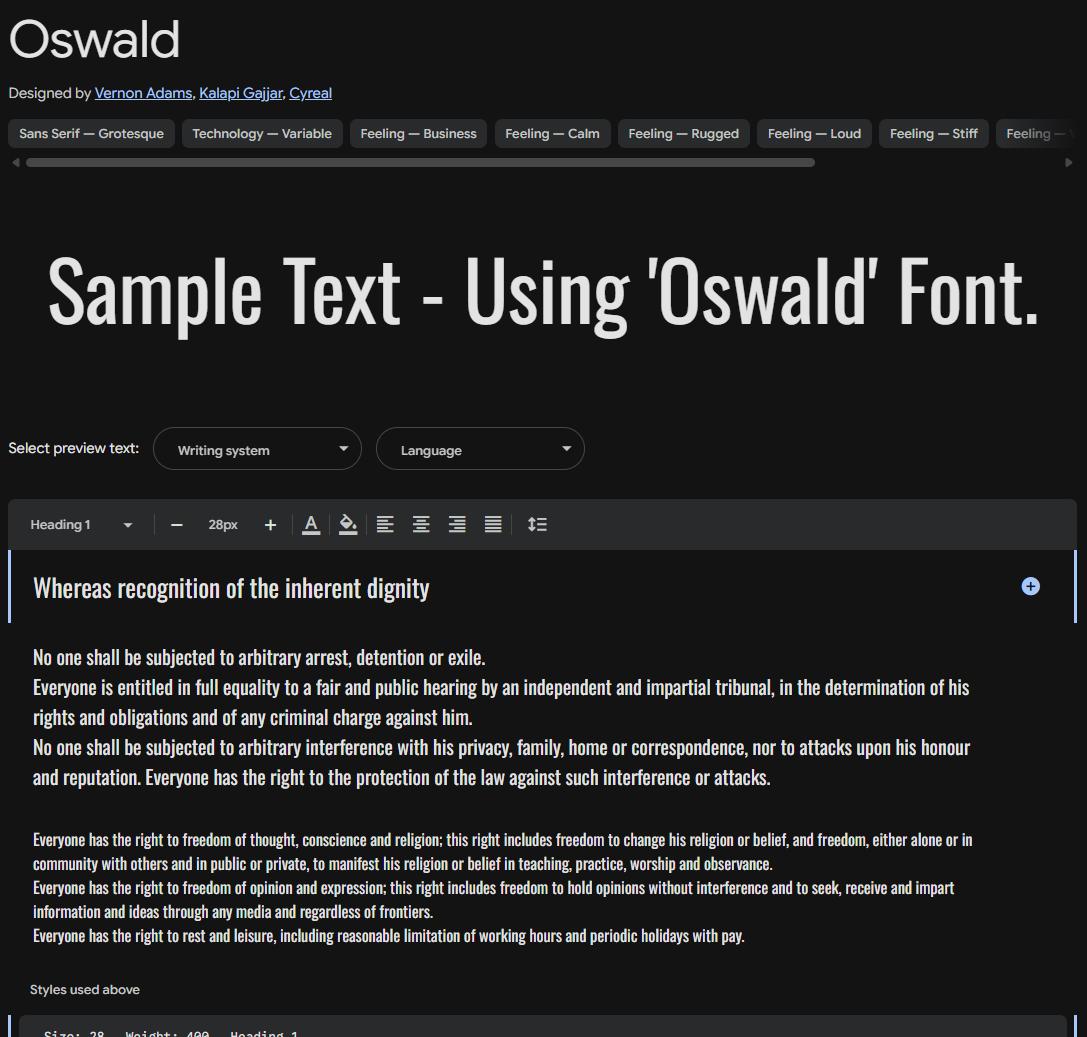The width and height of the screenshot is (1087, 1037).
Task: Select the Feeling — Calm tag
Action: point(553,134)
